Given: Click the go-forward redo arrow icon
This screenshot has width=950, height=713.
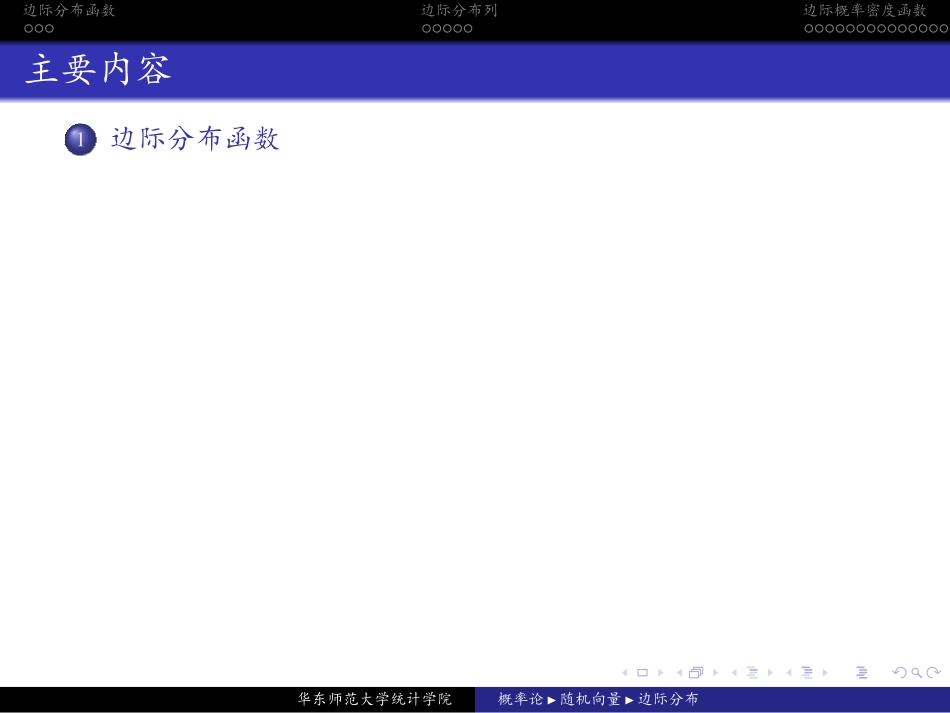Looking at the screenshot, I should [x=934, y=671].
